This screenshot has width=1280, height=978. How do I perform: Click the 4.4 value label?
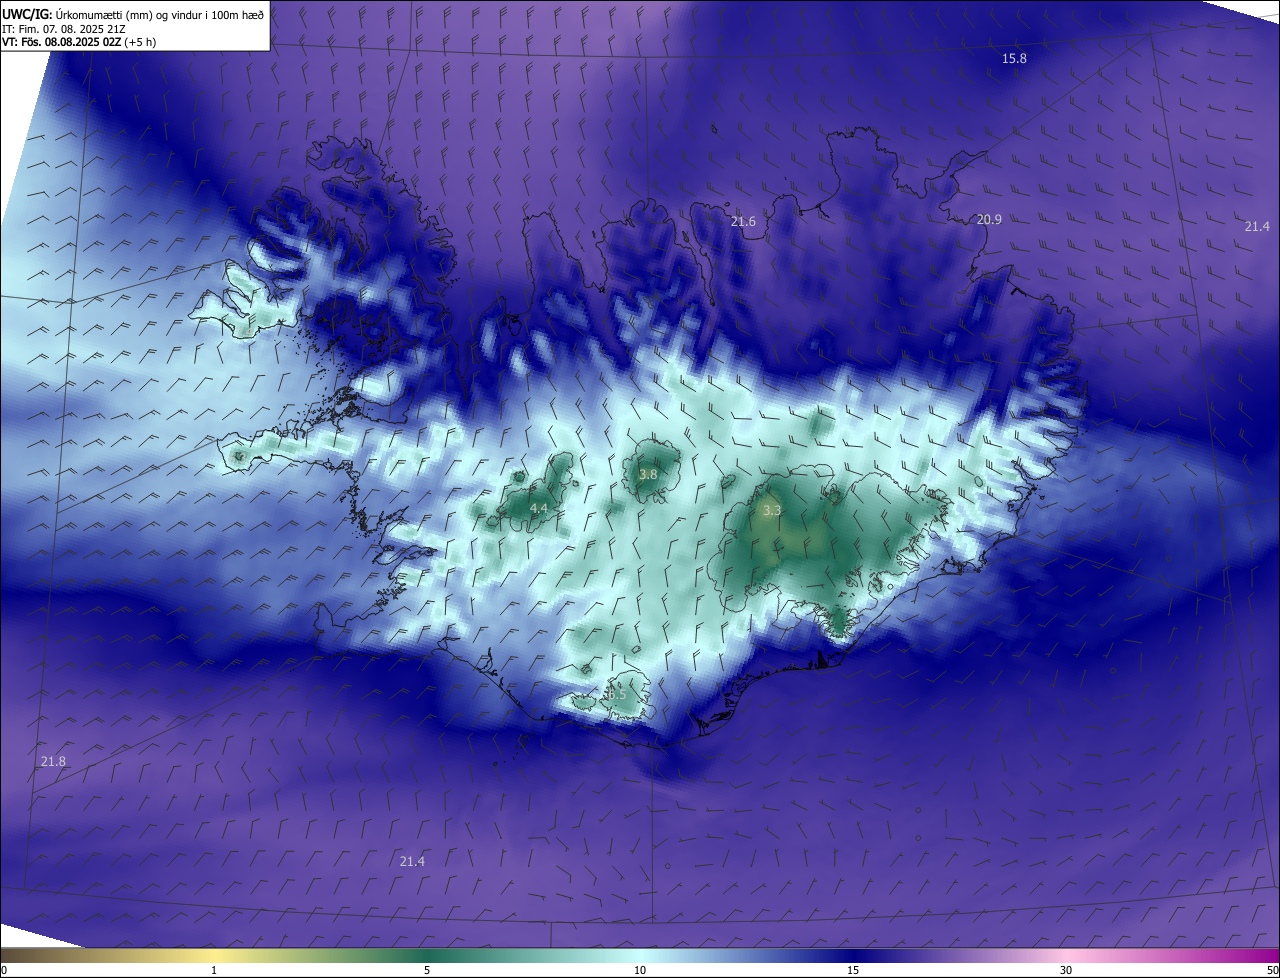tap(538, 509)
